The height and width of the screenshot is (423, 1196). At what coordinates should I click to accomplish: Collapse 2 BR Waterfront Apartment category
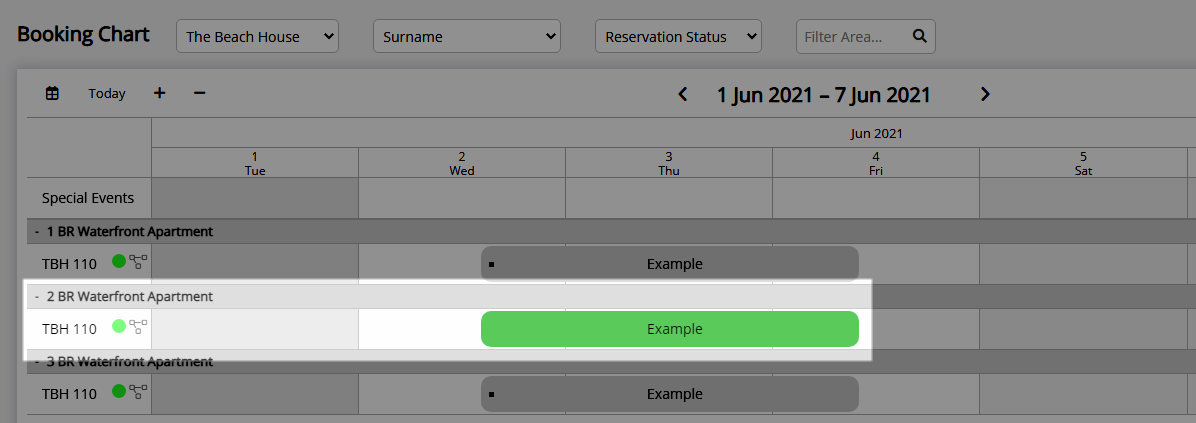pyautogui.click(x=37, y=296)
